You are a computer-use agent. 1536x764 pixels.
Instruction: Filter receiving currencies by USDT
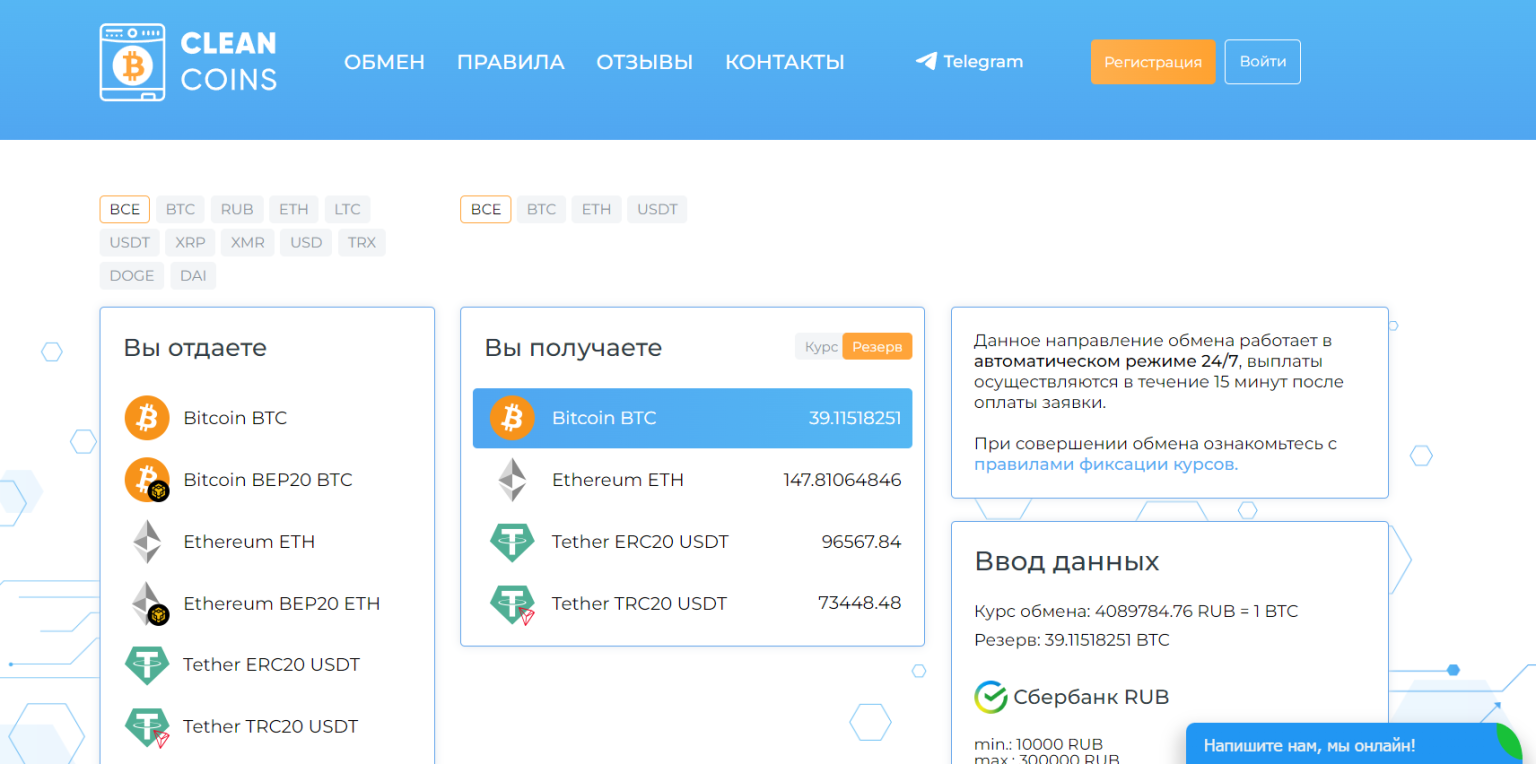tap(657, 209)
